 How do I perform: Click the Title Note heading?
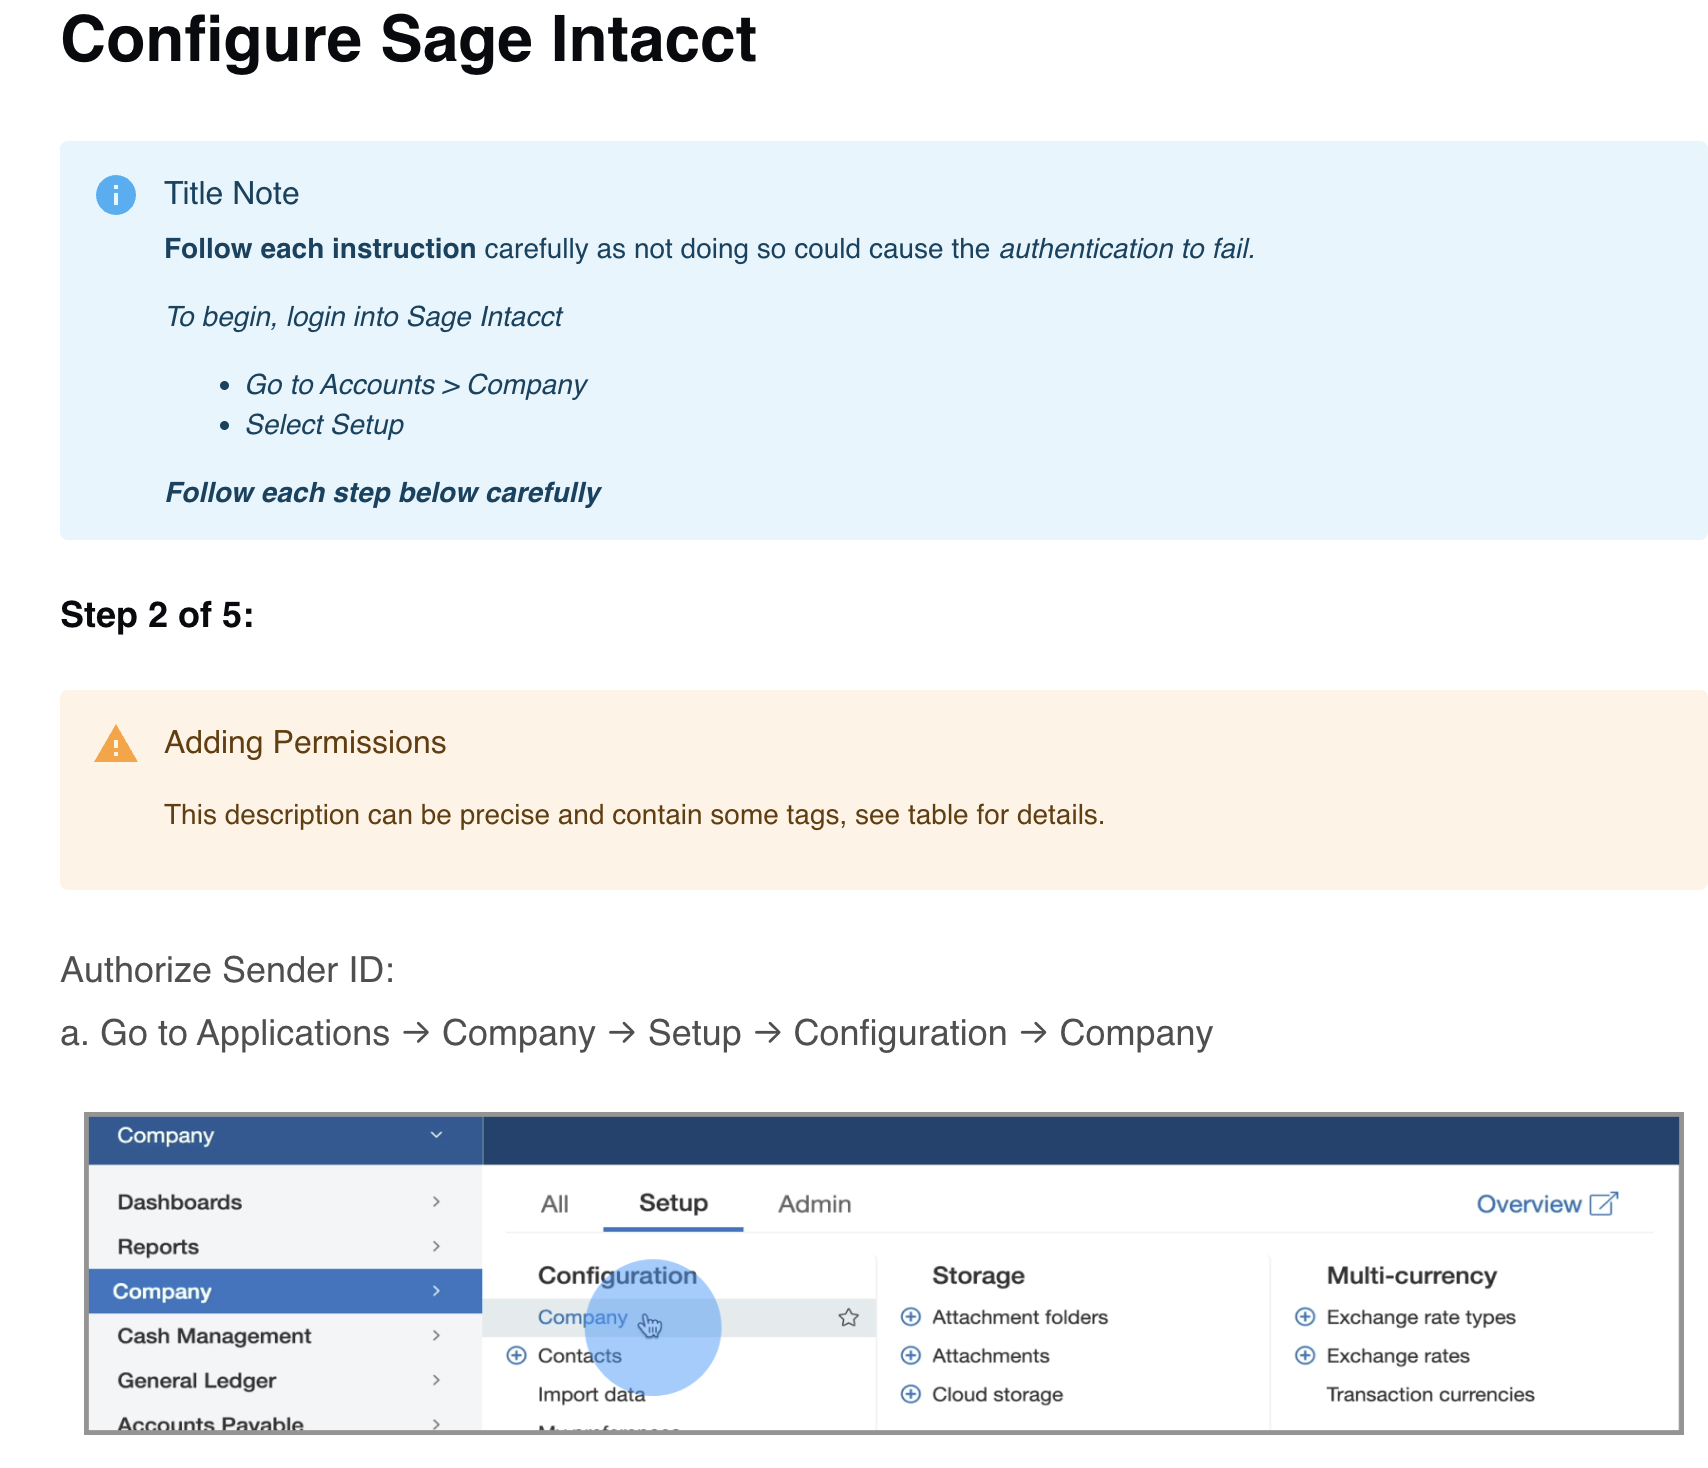[x=232, y=193]
